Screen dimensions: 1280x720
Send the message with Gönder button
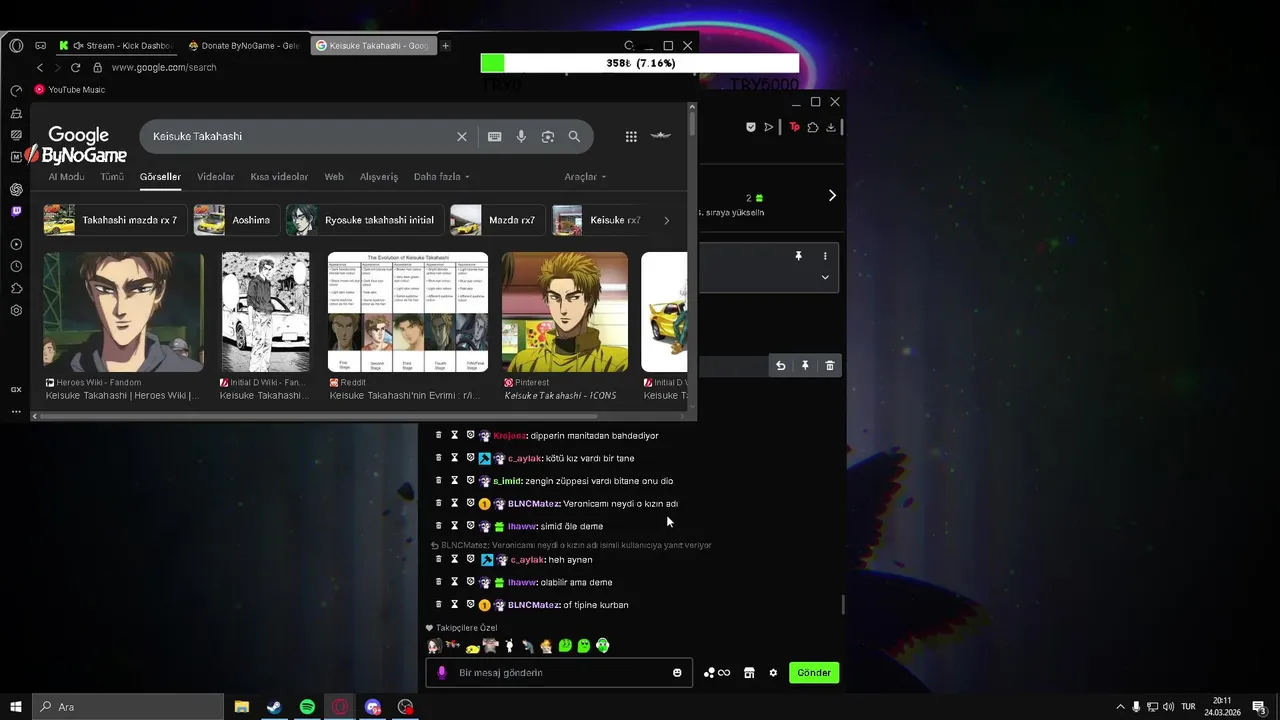tap(814, 673)
